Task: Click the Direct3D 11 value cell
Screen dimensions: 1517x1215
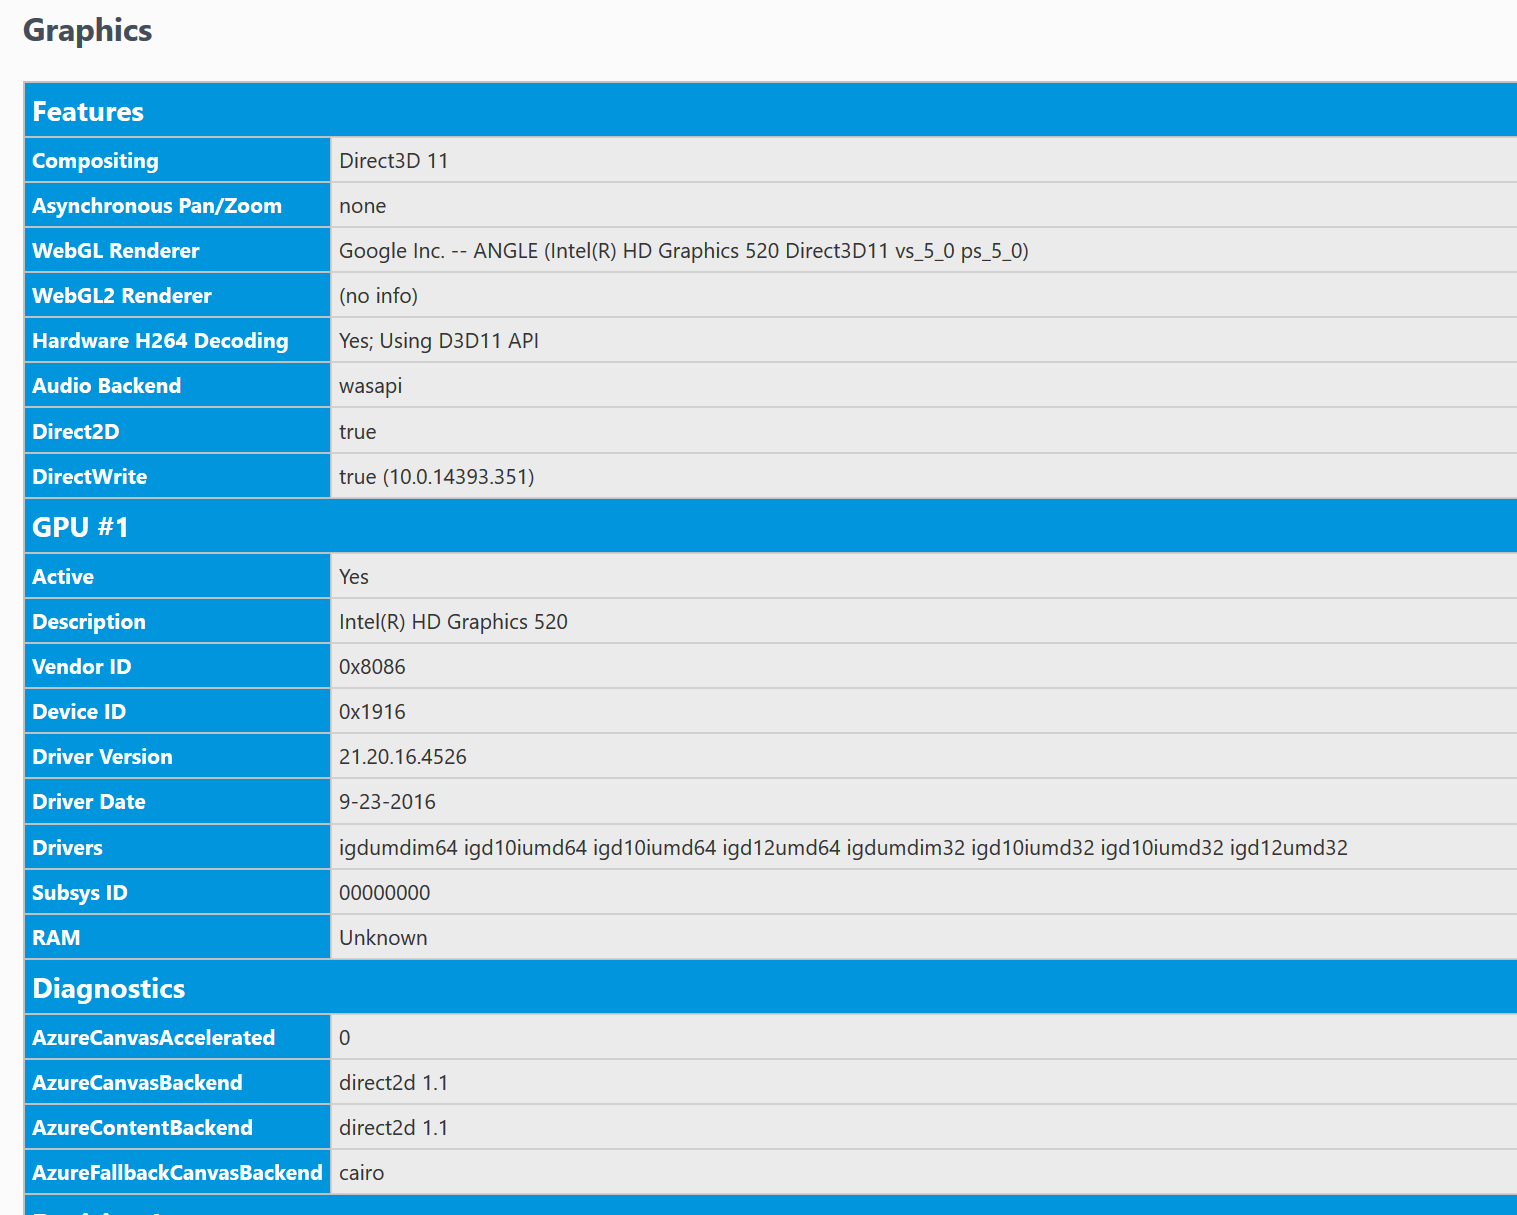Action: [x=924, y=160]
